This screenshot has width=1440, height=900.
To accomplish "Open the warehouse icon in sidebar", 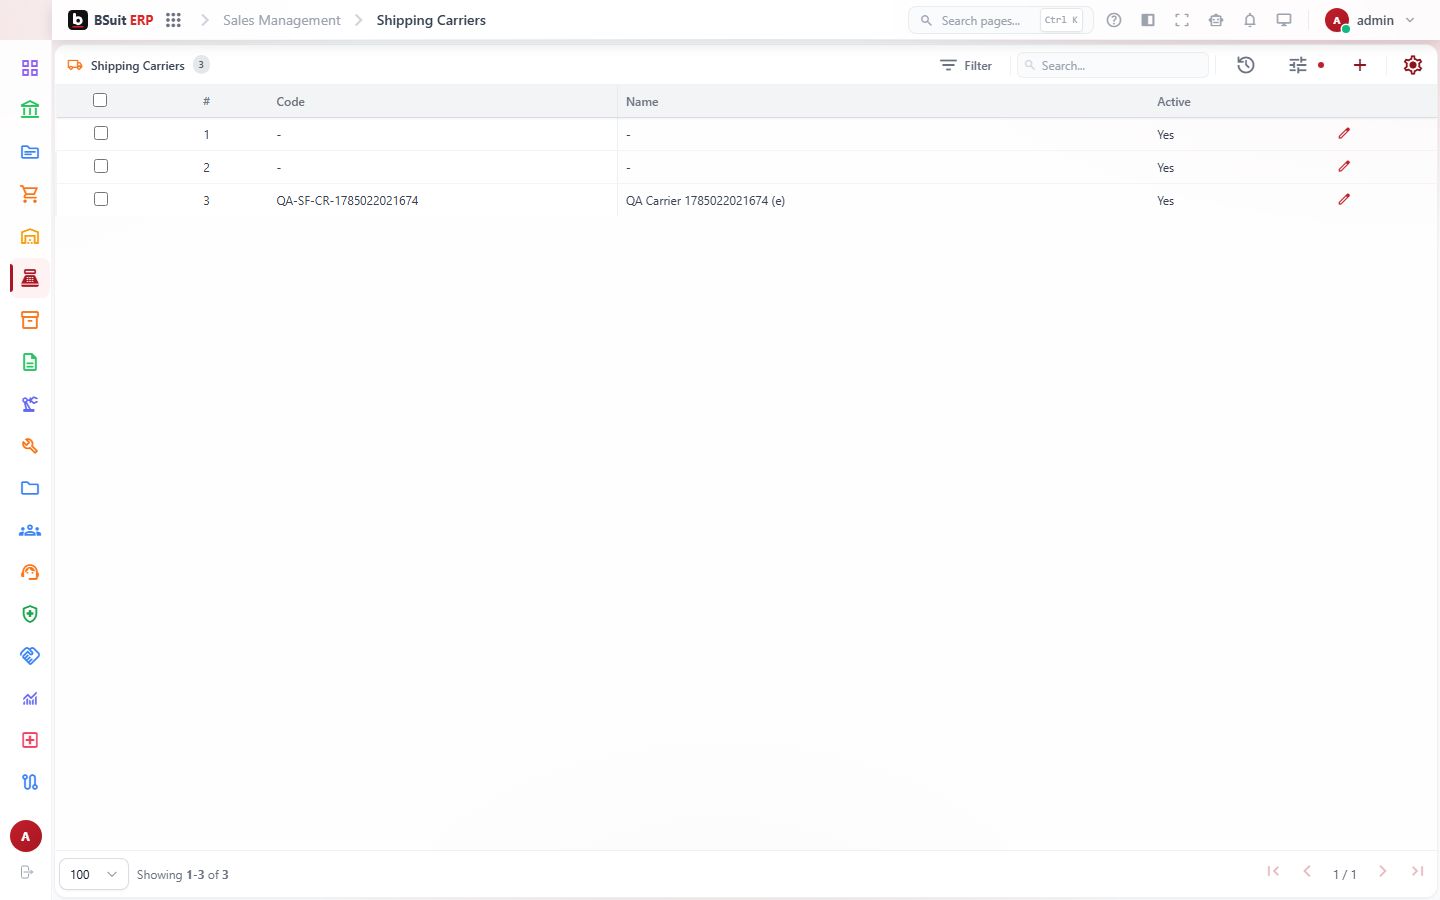I will pyautogui.click(x=30, y=236).
